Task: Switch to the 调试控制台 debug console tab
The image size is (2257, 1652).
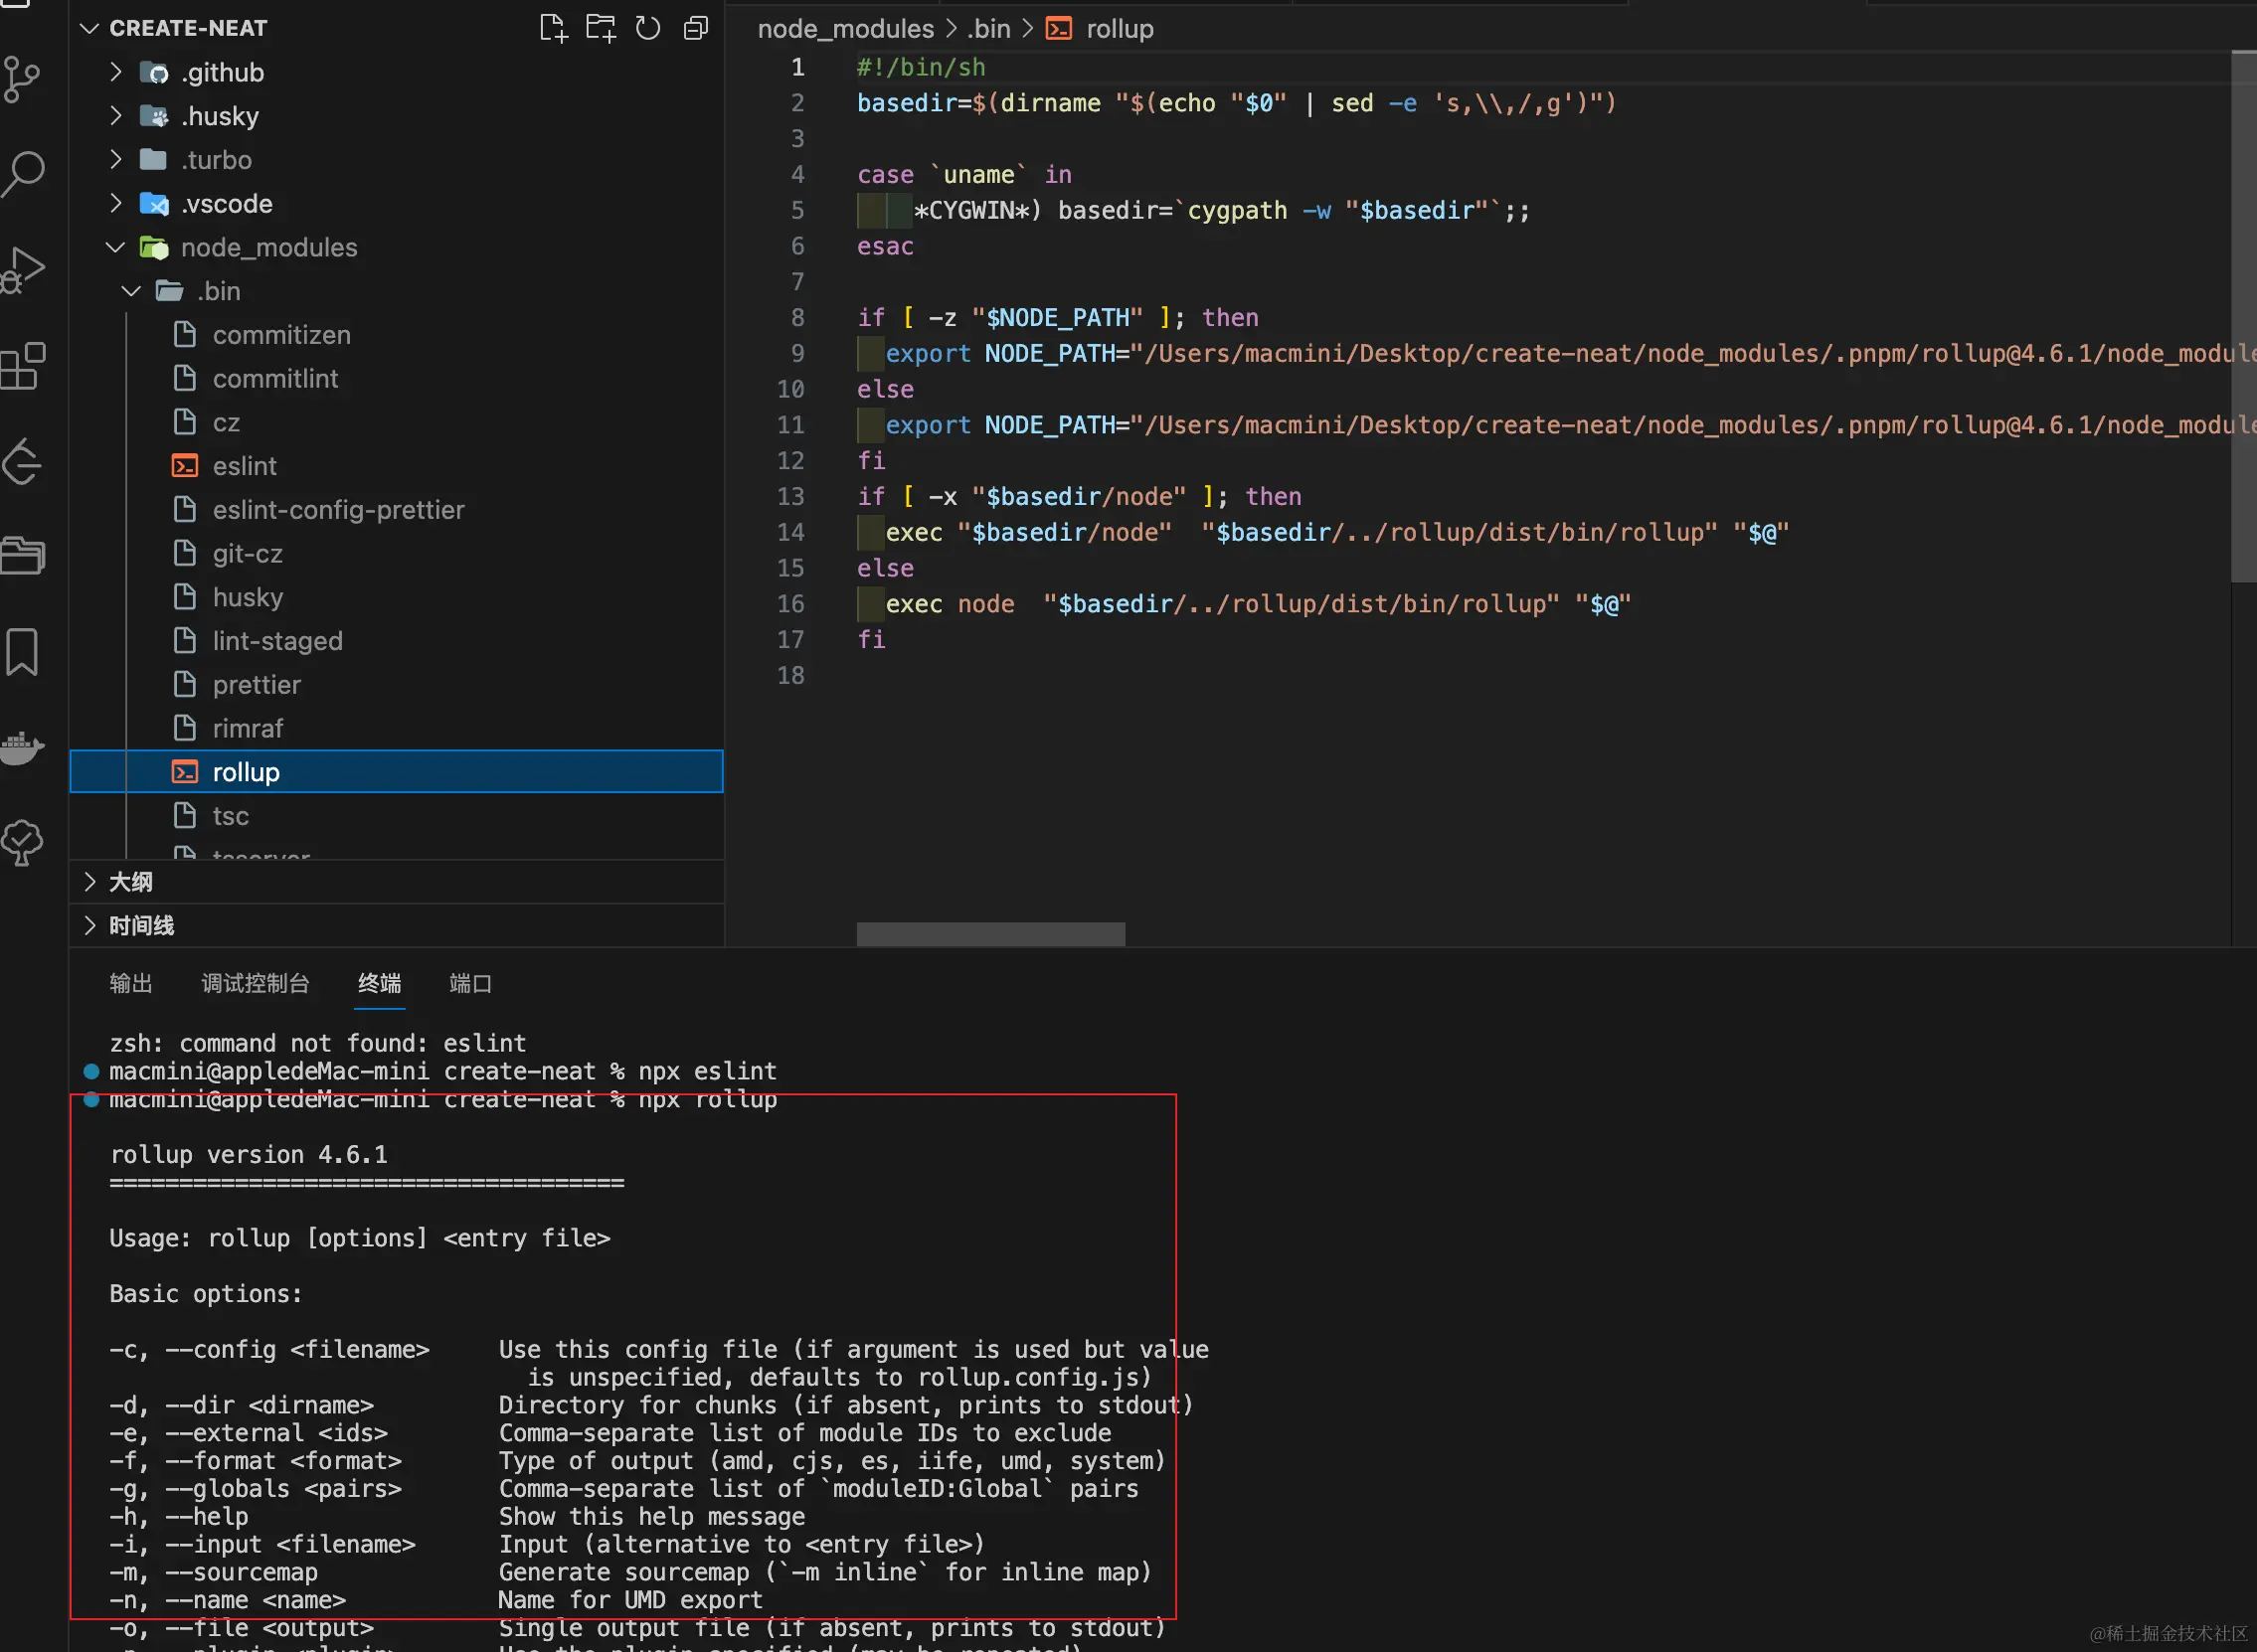Action: click(x=255, y=983)
